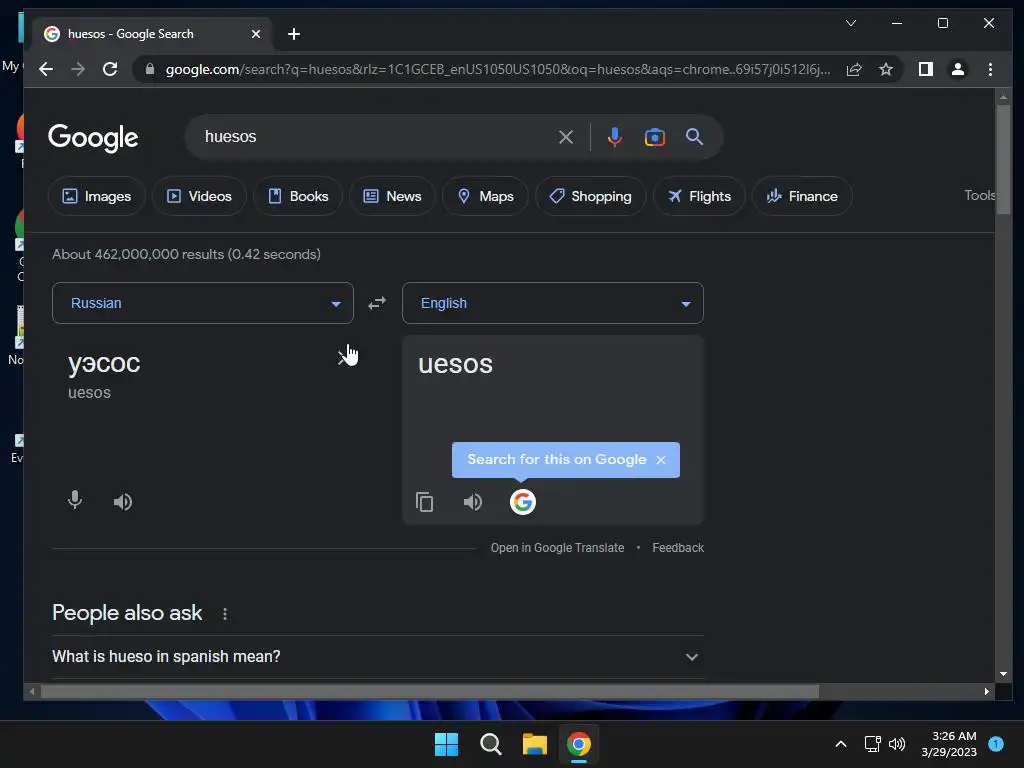
Task: Copy the translation uesos
Action: tap(424, 502)
